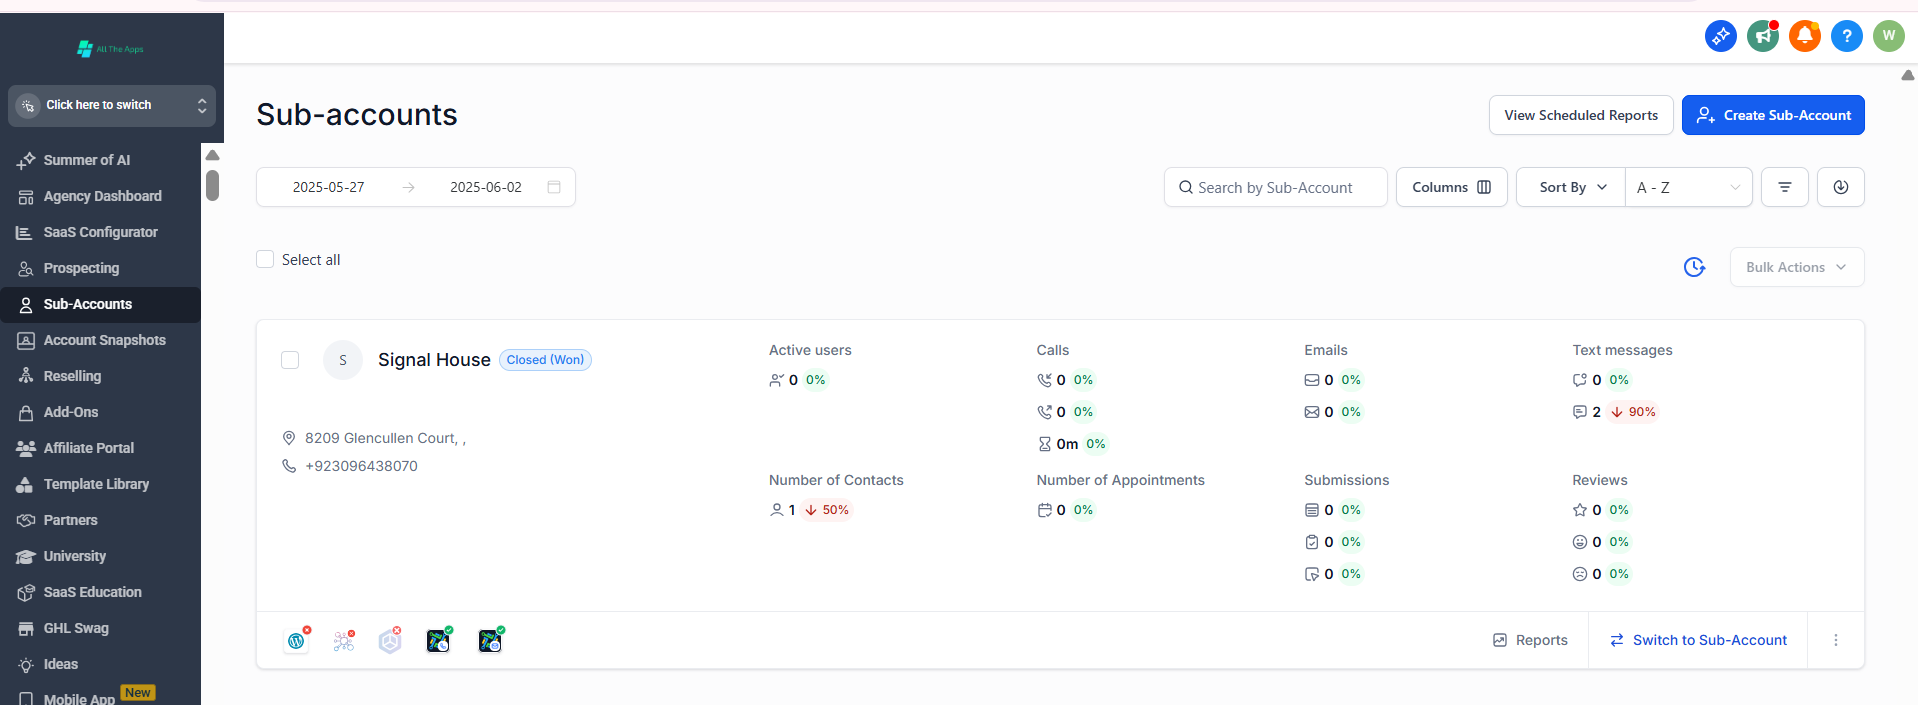1918x705 pixels.
Task: Open the calendar icon in date range
Action: pyautogui.click(x=554, y=187)
